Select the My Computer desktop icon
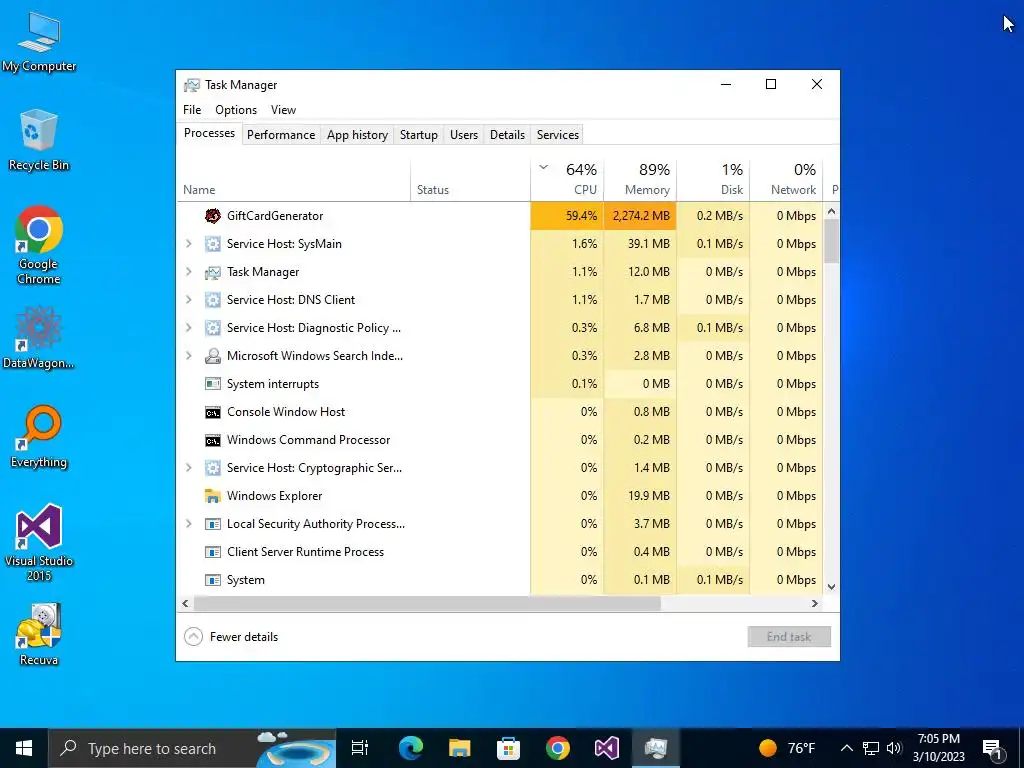The image size is (1024, 768). point(39,41)
